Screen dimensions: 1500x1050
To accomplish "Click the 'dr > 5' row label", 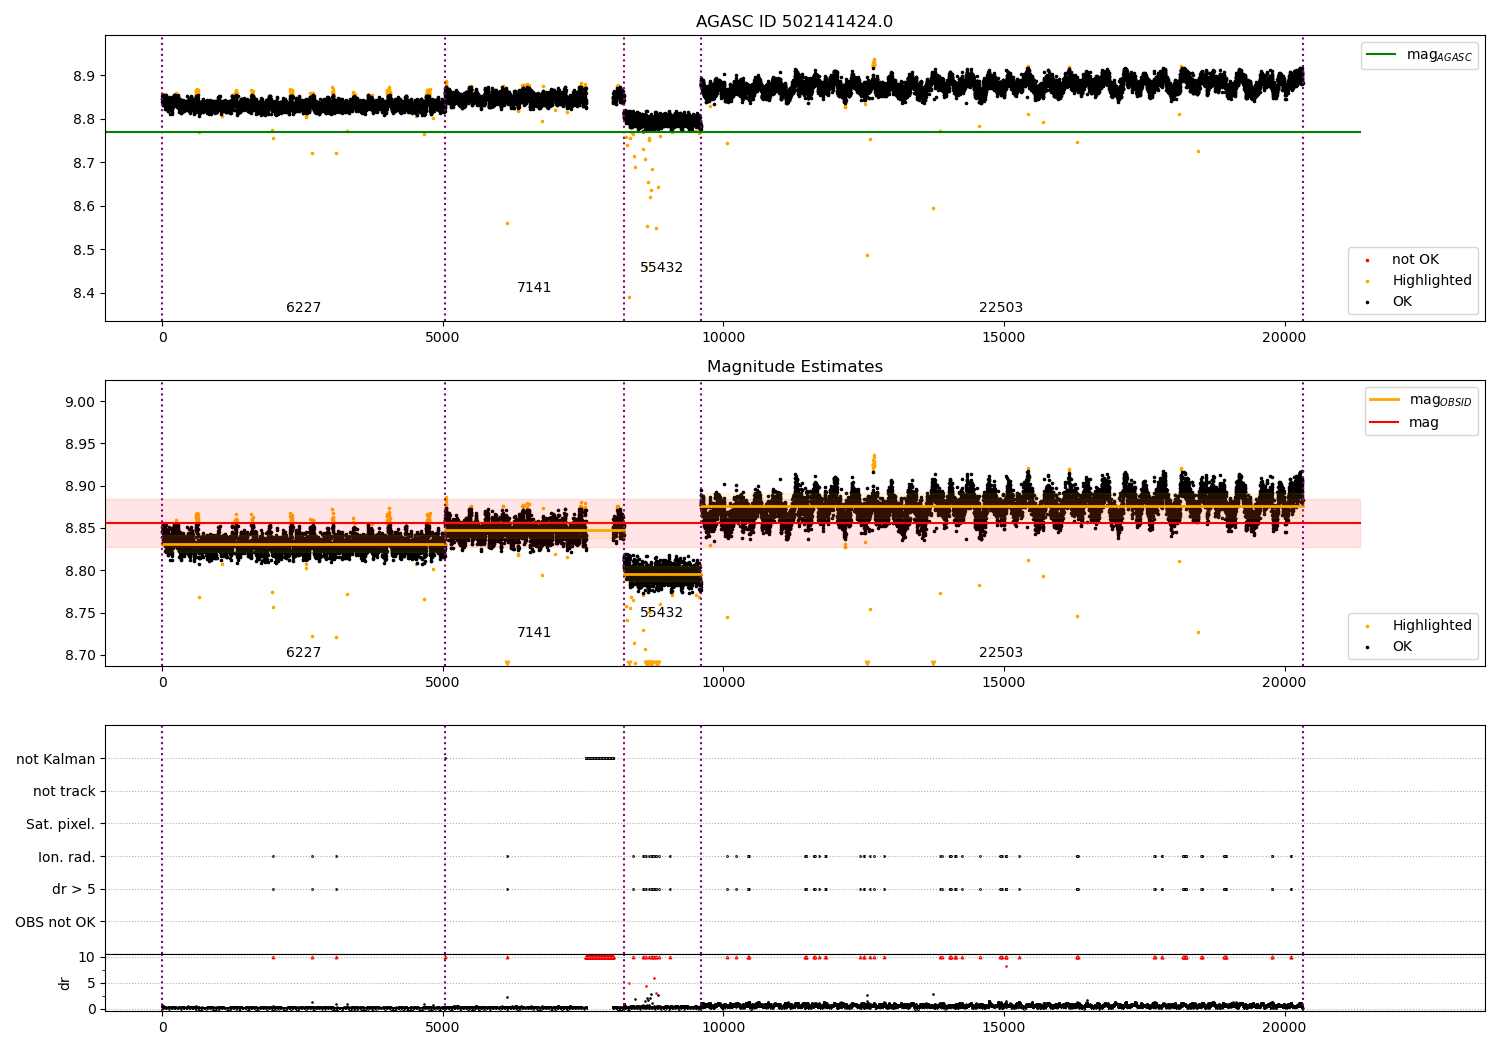I will (74, 890).
